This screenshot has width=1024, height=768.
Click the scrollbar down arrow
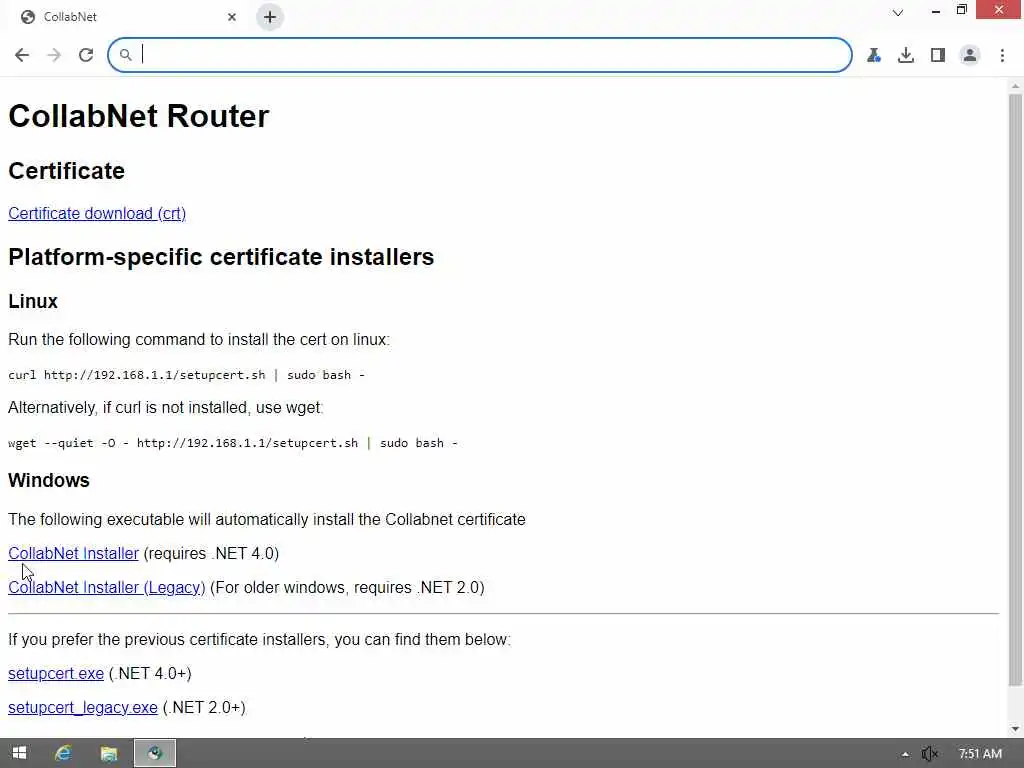point(1015,729)
